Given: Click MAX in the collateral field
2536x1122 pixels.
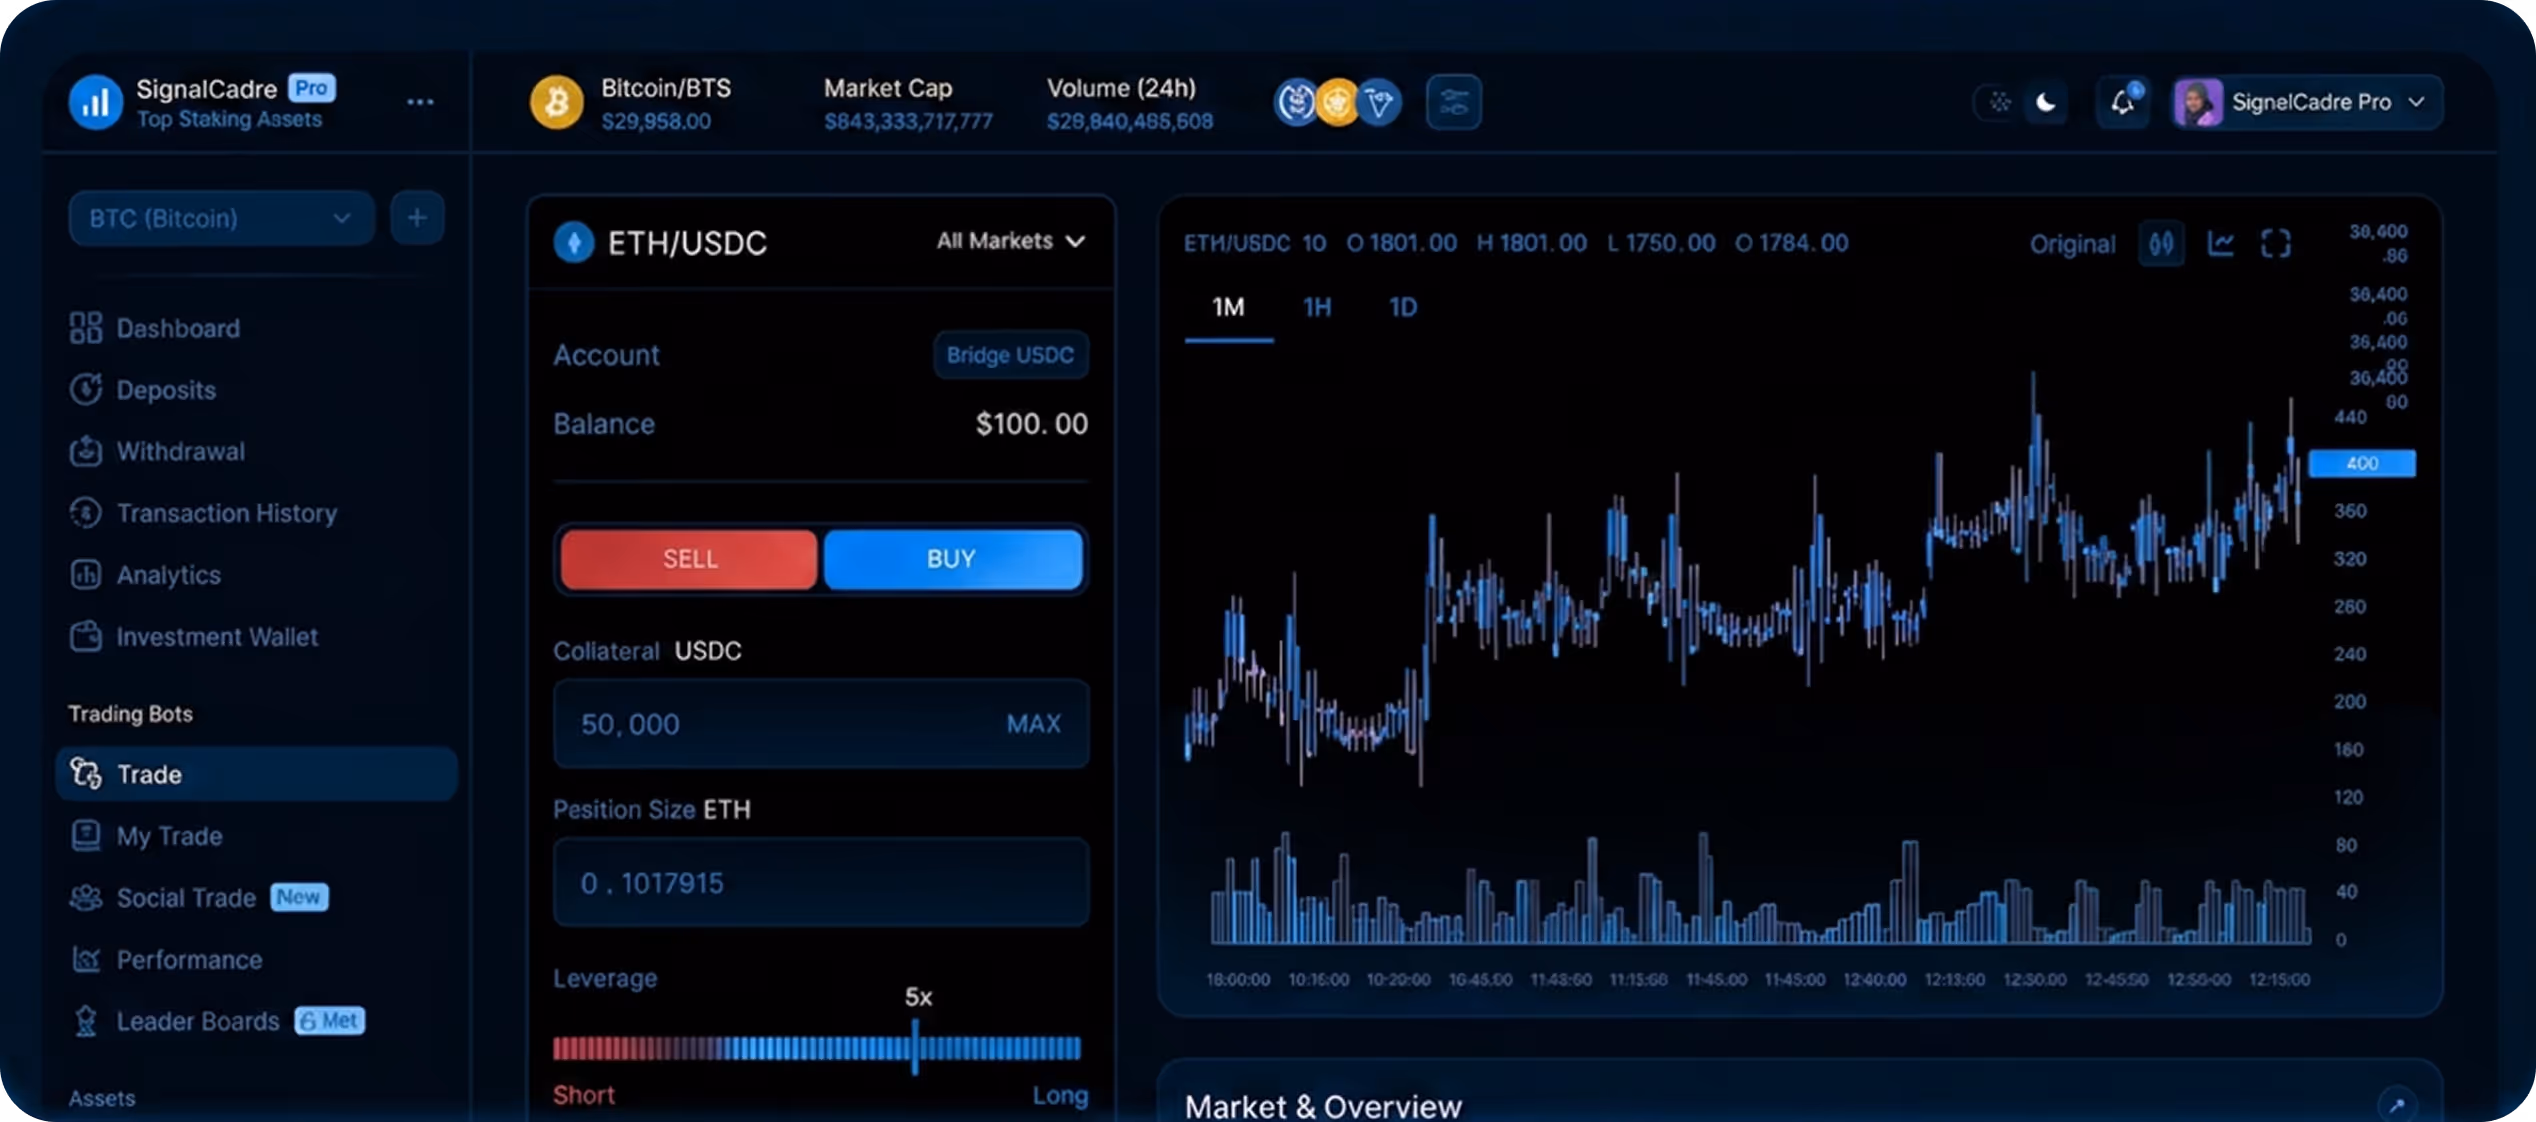Looking at the screenshot, I should click(x=1033, y=724).
